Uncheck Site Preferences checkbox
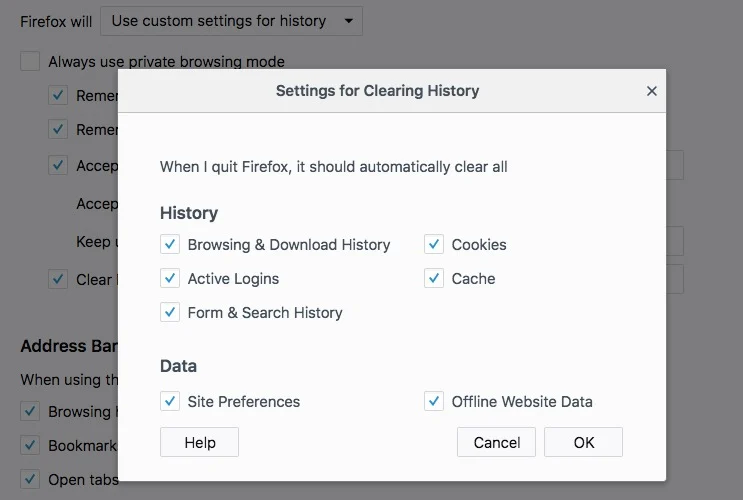This screenshot has width=743, height=500. click(170, 401)
